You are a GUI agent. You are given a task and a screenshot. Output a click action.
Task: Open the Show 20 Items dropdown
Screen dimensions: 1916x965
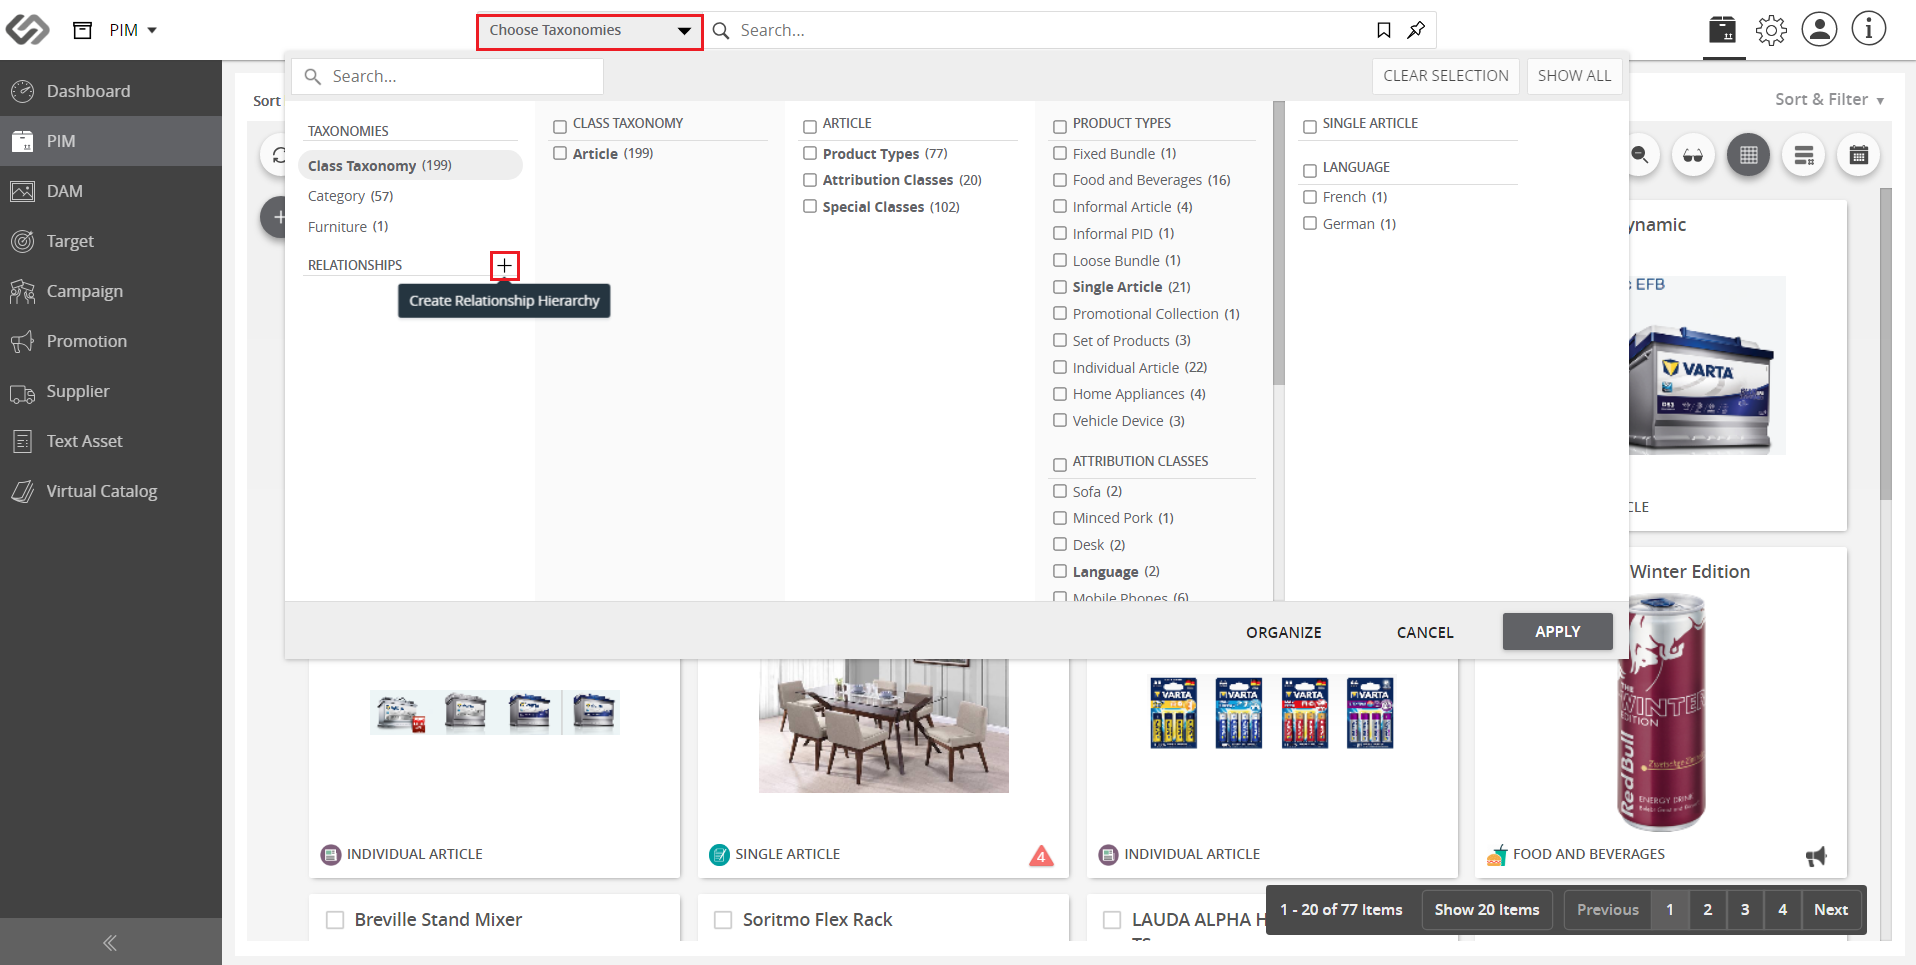[1487, 910]
